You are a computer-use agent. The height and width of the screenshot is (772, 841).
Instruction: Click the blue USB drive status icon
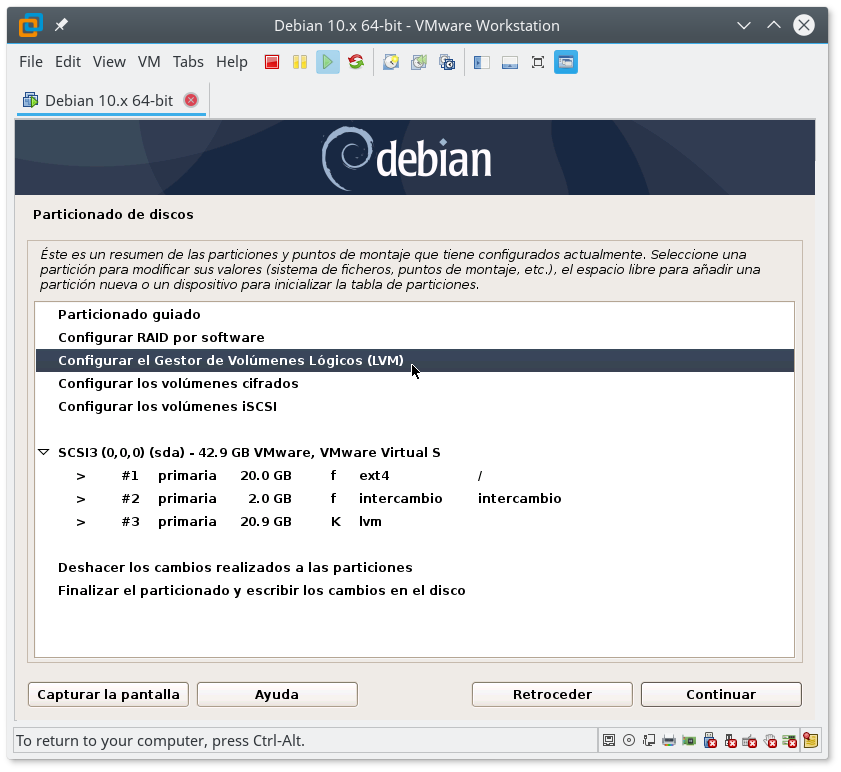710,741
